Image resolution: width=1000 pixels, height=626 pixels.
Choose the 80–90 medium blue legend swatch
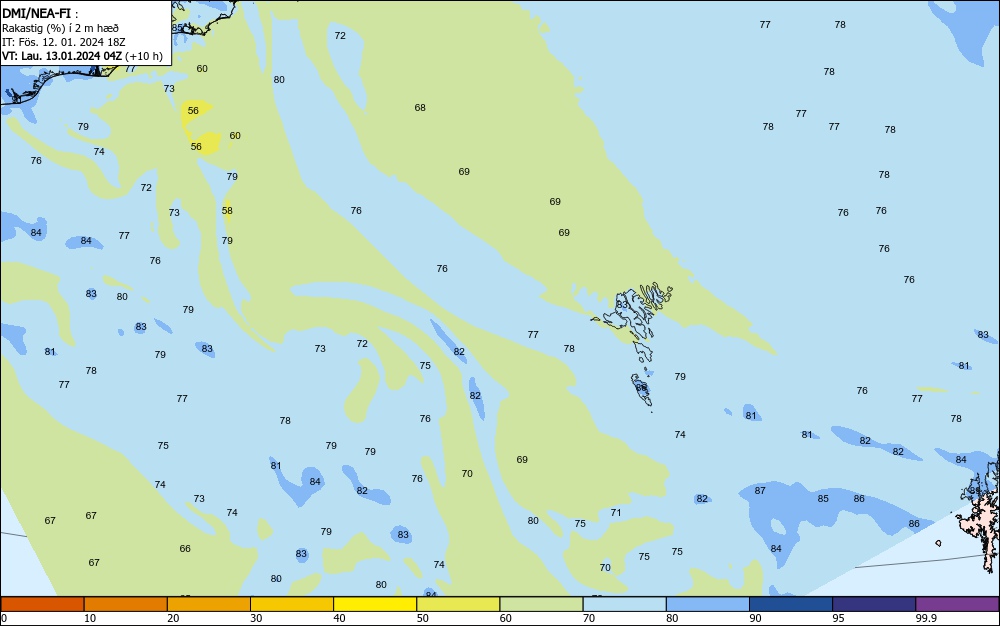coord(708,604)
